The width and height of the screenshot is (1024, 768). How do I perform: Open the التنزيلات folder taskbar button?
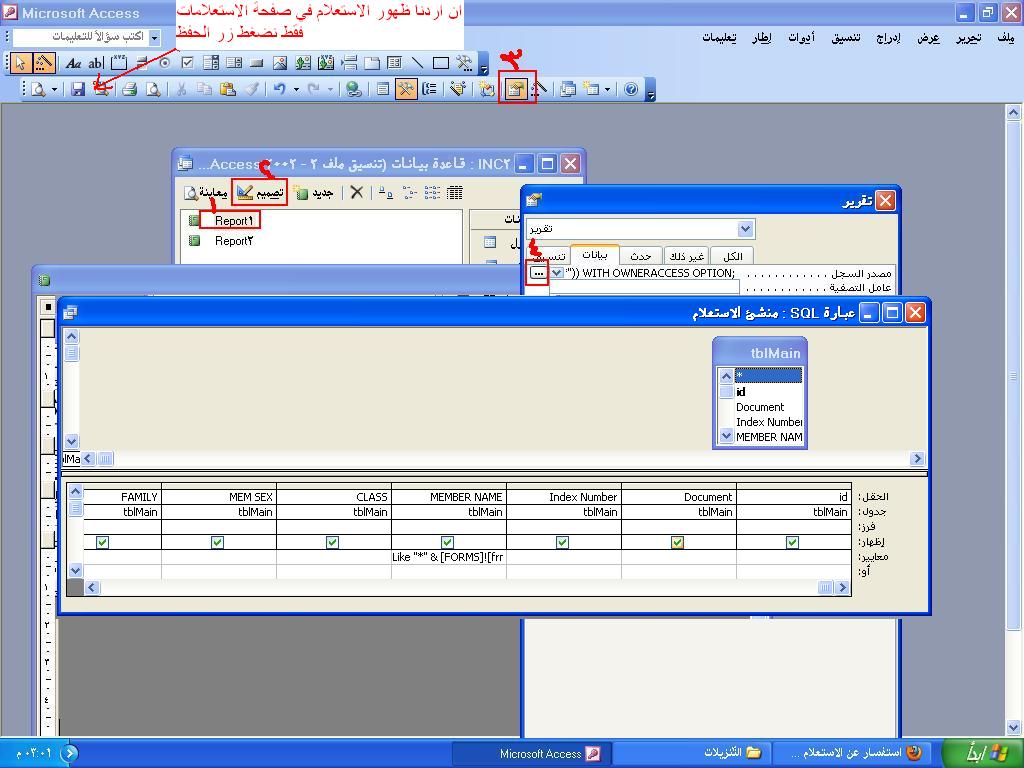[692, 754]
